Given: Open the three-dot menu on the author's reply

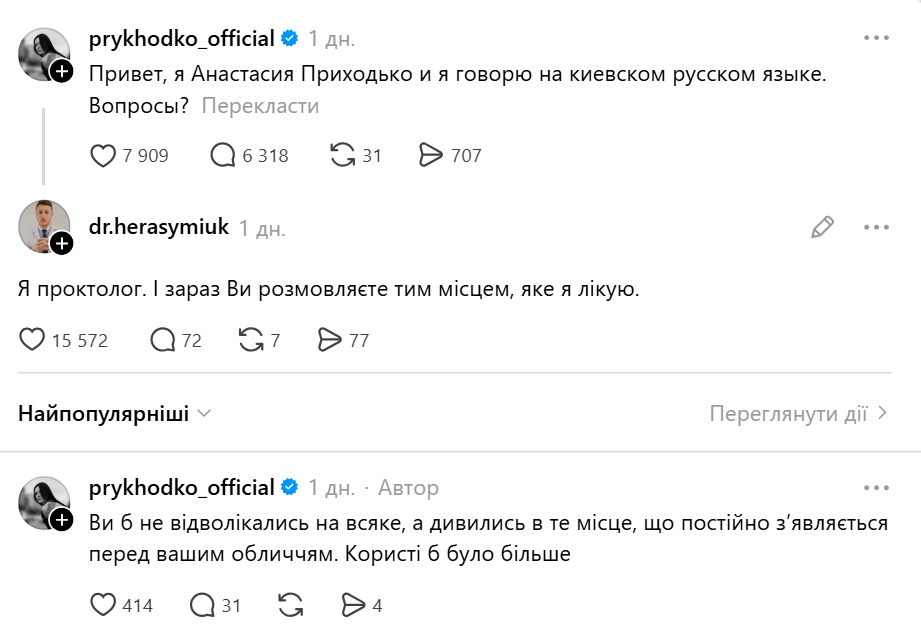Looking at the screenshot, I should coord(874,487).
